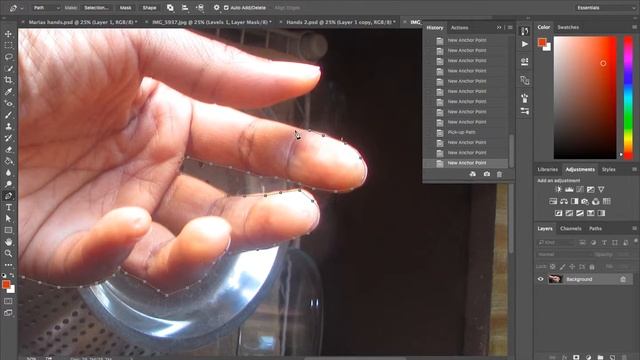Toggle lock position

point(572,267)
